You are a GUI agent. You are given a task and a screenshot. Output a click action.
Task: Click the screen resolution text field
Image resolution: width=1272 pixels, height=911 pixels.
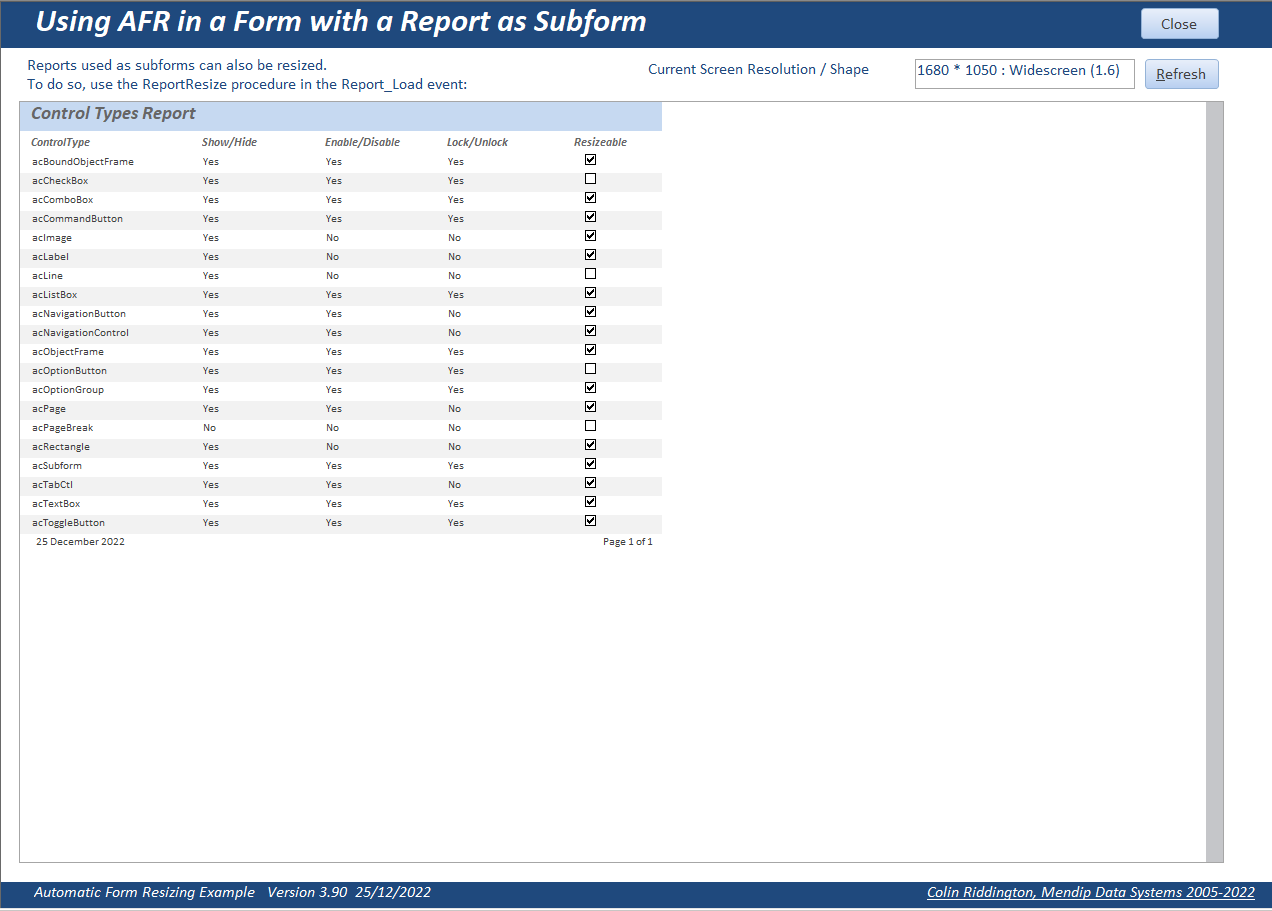pos(1024,73)
